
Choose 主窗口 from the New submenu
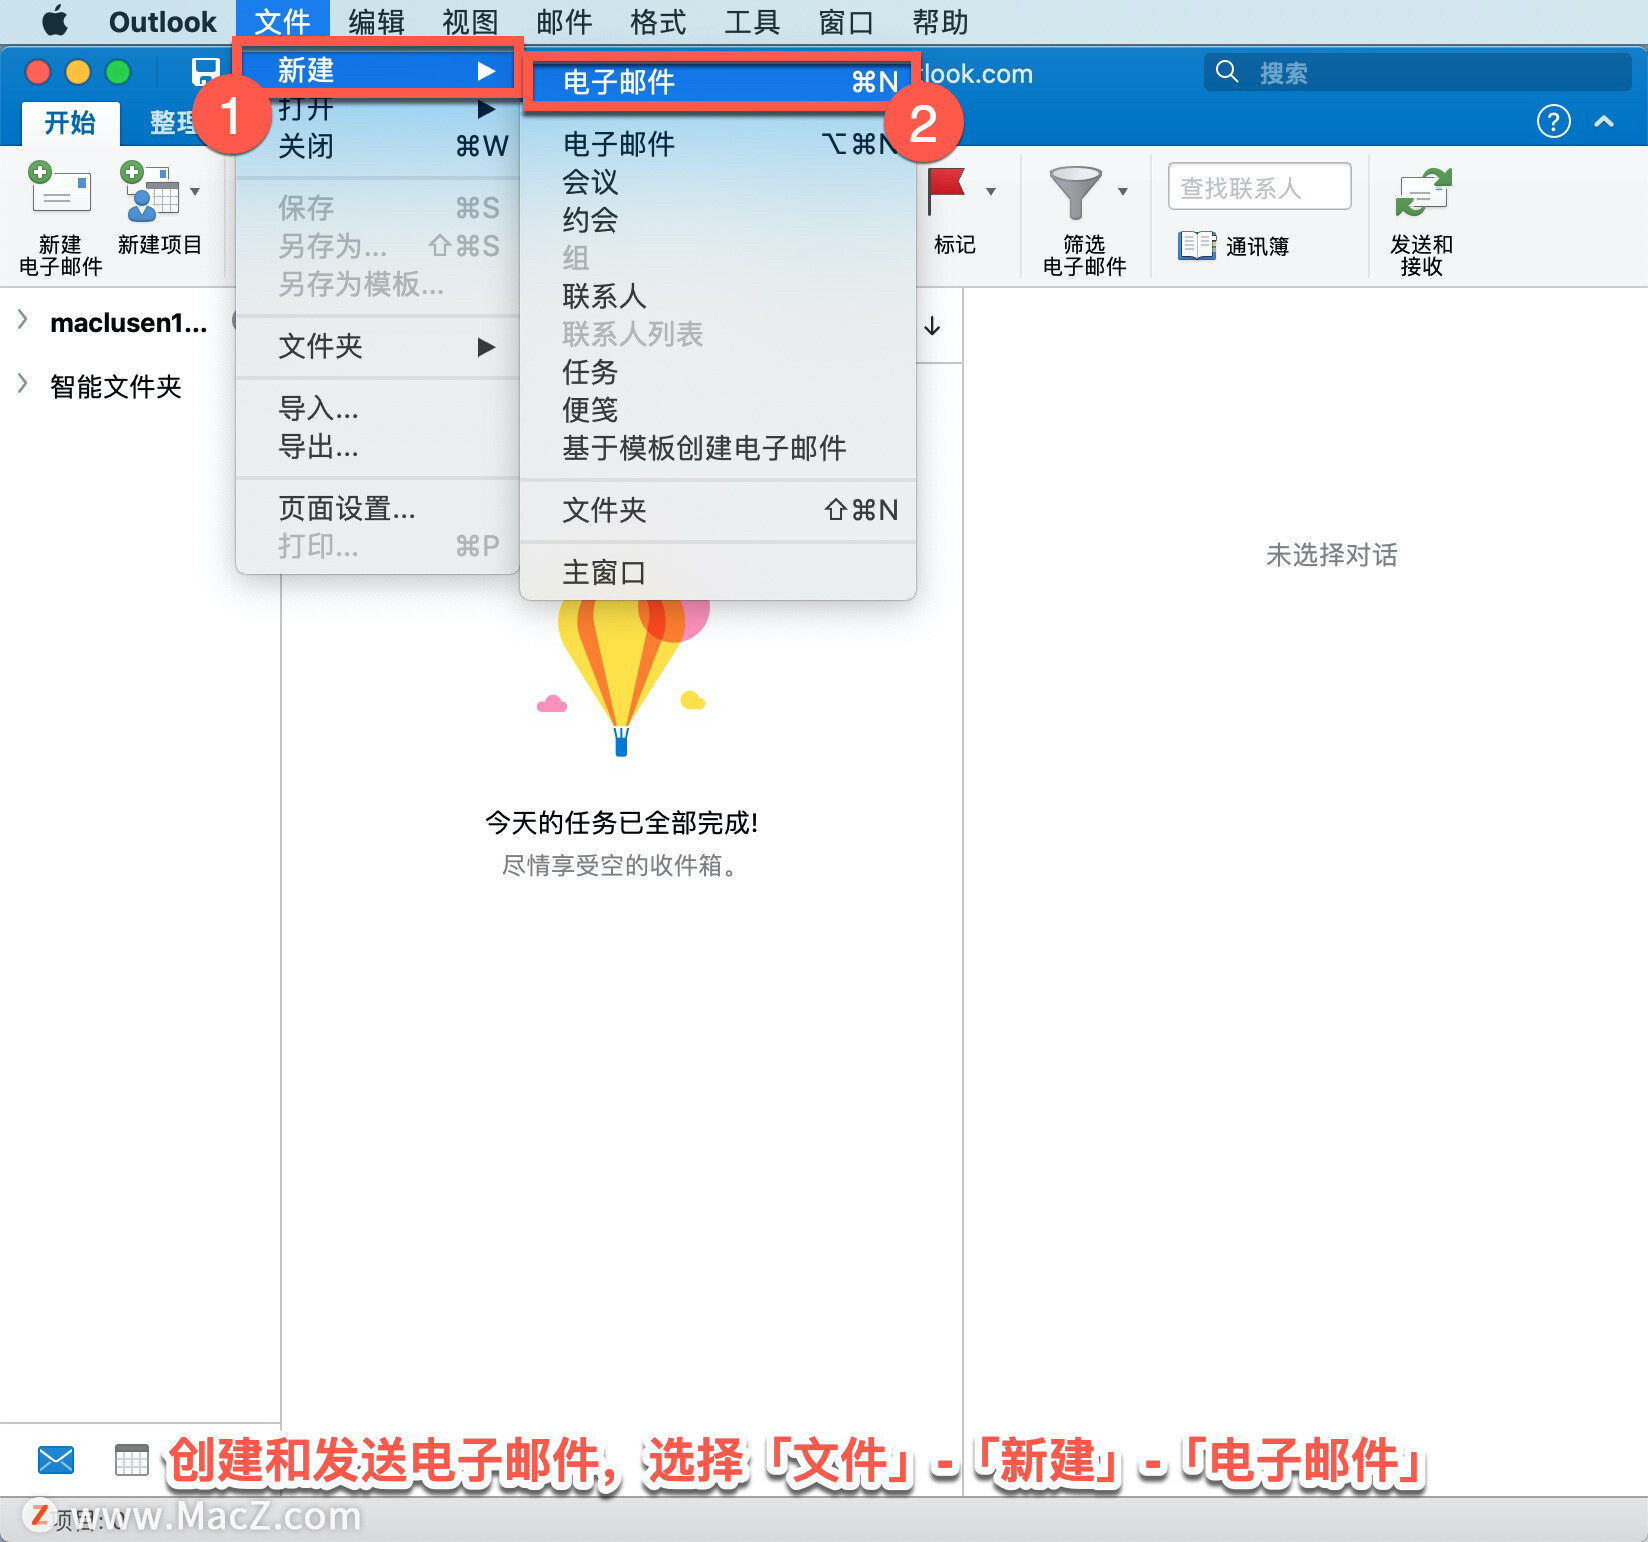point(718,572)
